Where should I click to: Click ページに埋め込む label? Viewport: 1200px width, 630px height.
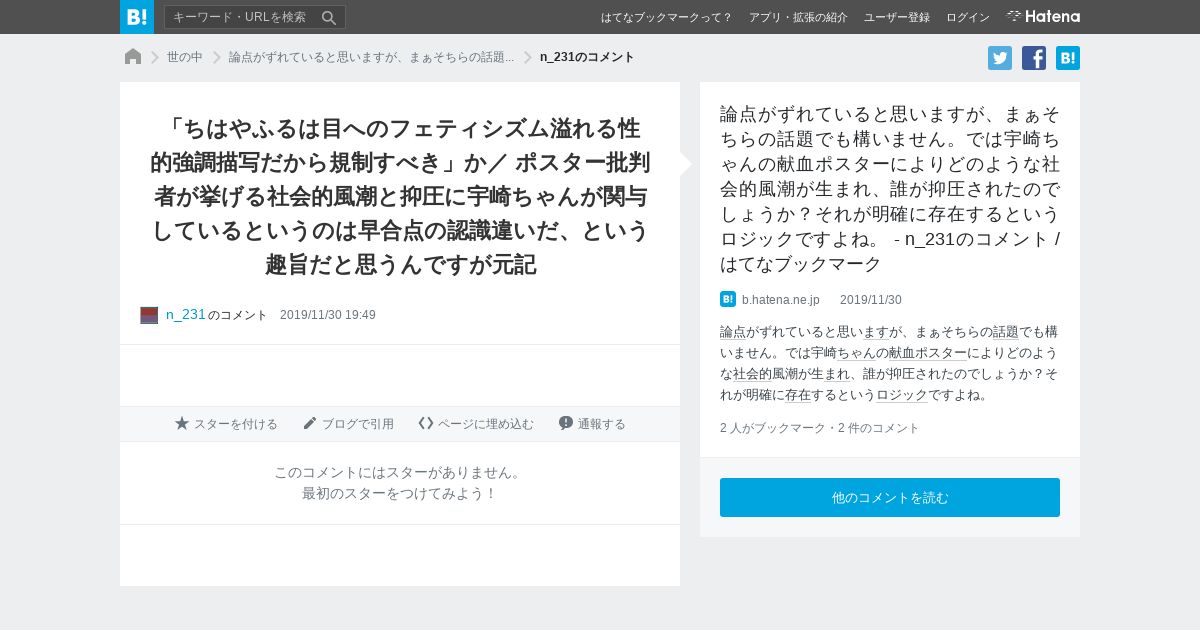pos(486,424)
